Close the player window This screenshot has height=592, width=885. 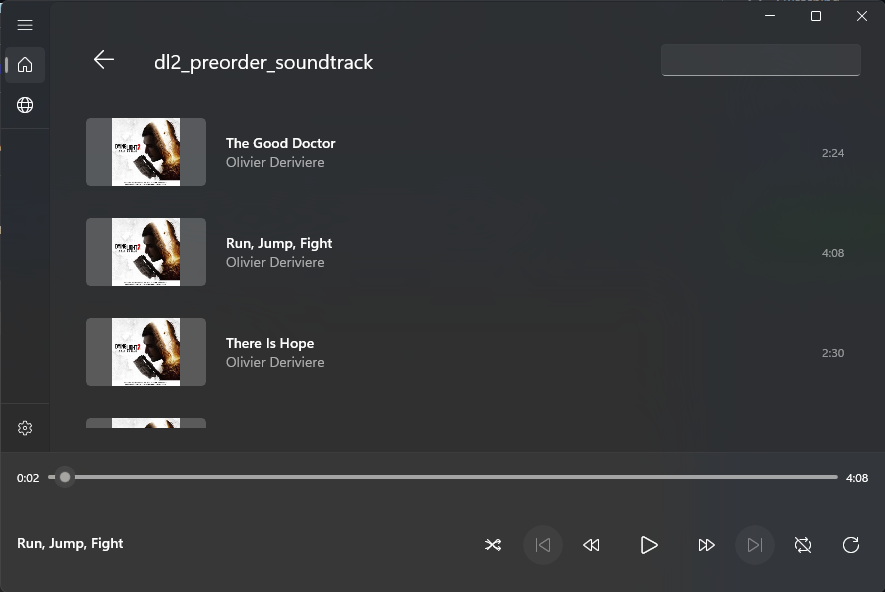point(861,16)
